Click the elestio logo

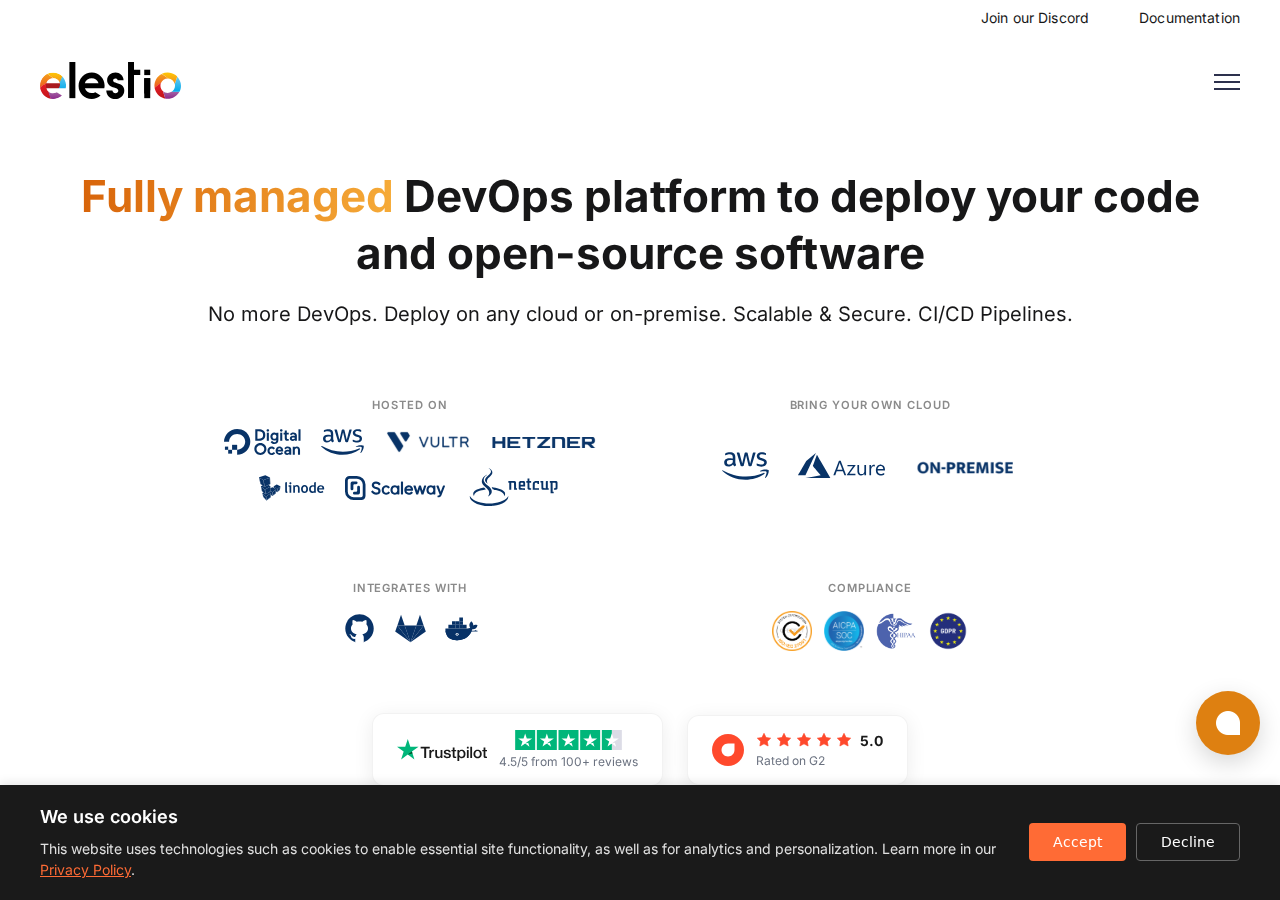point(110,81)
